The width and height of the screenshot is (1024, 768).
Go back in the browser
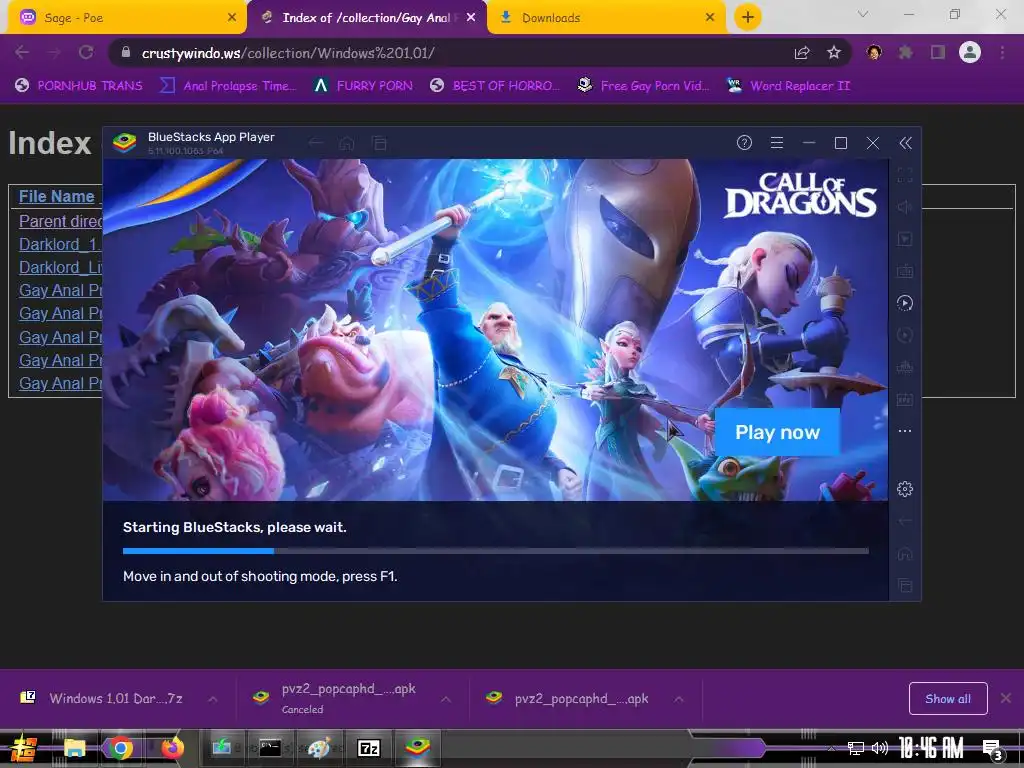(x=22, y=52)
